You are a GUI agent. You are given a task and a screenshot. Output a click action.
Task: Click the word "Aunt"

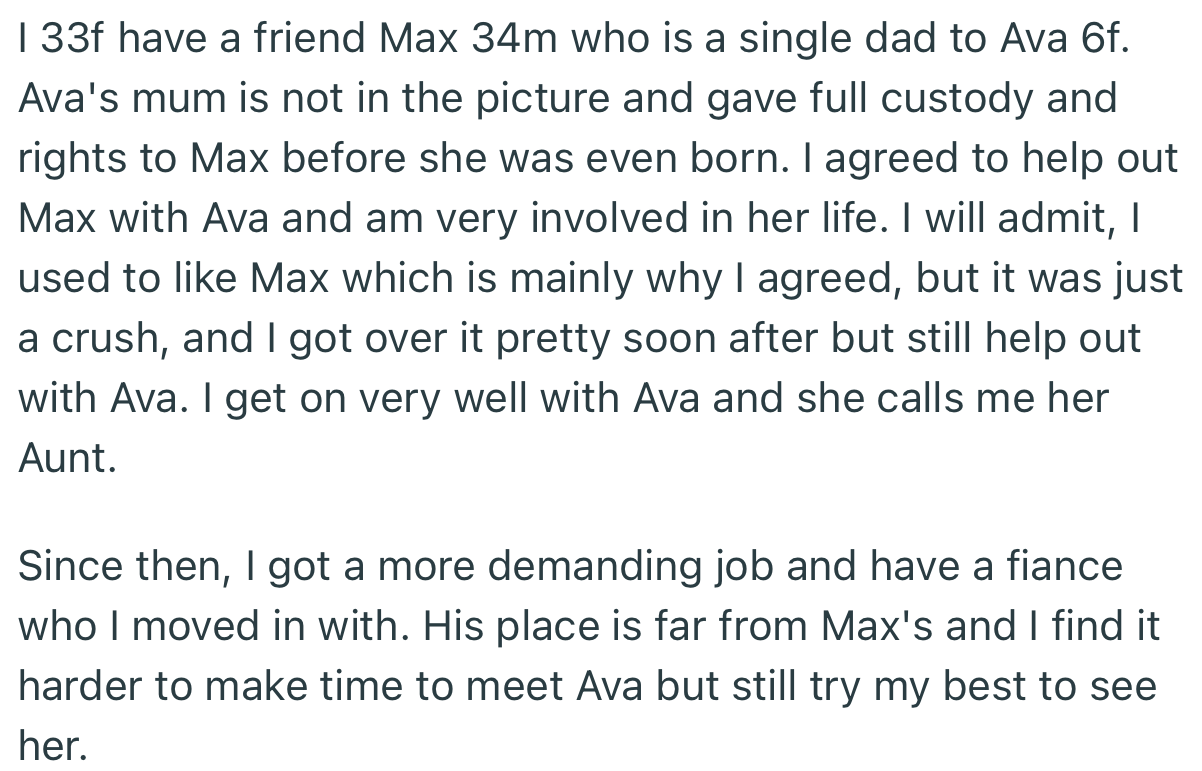(62, 458)
